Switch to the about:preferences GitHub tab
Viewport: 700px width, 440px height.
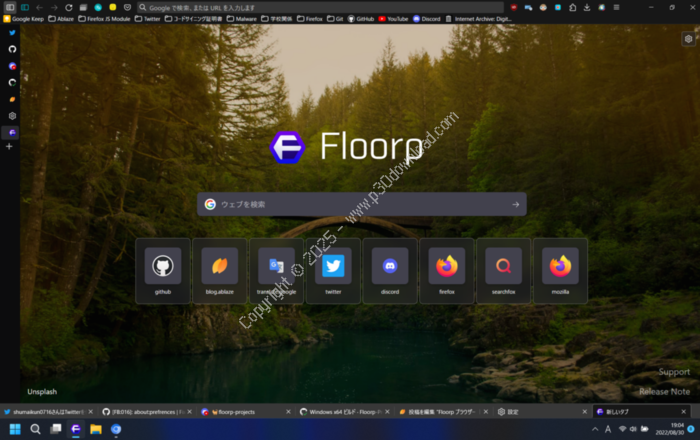coord(145,411)
